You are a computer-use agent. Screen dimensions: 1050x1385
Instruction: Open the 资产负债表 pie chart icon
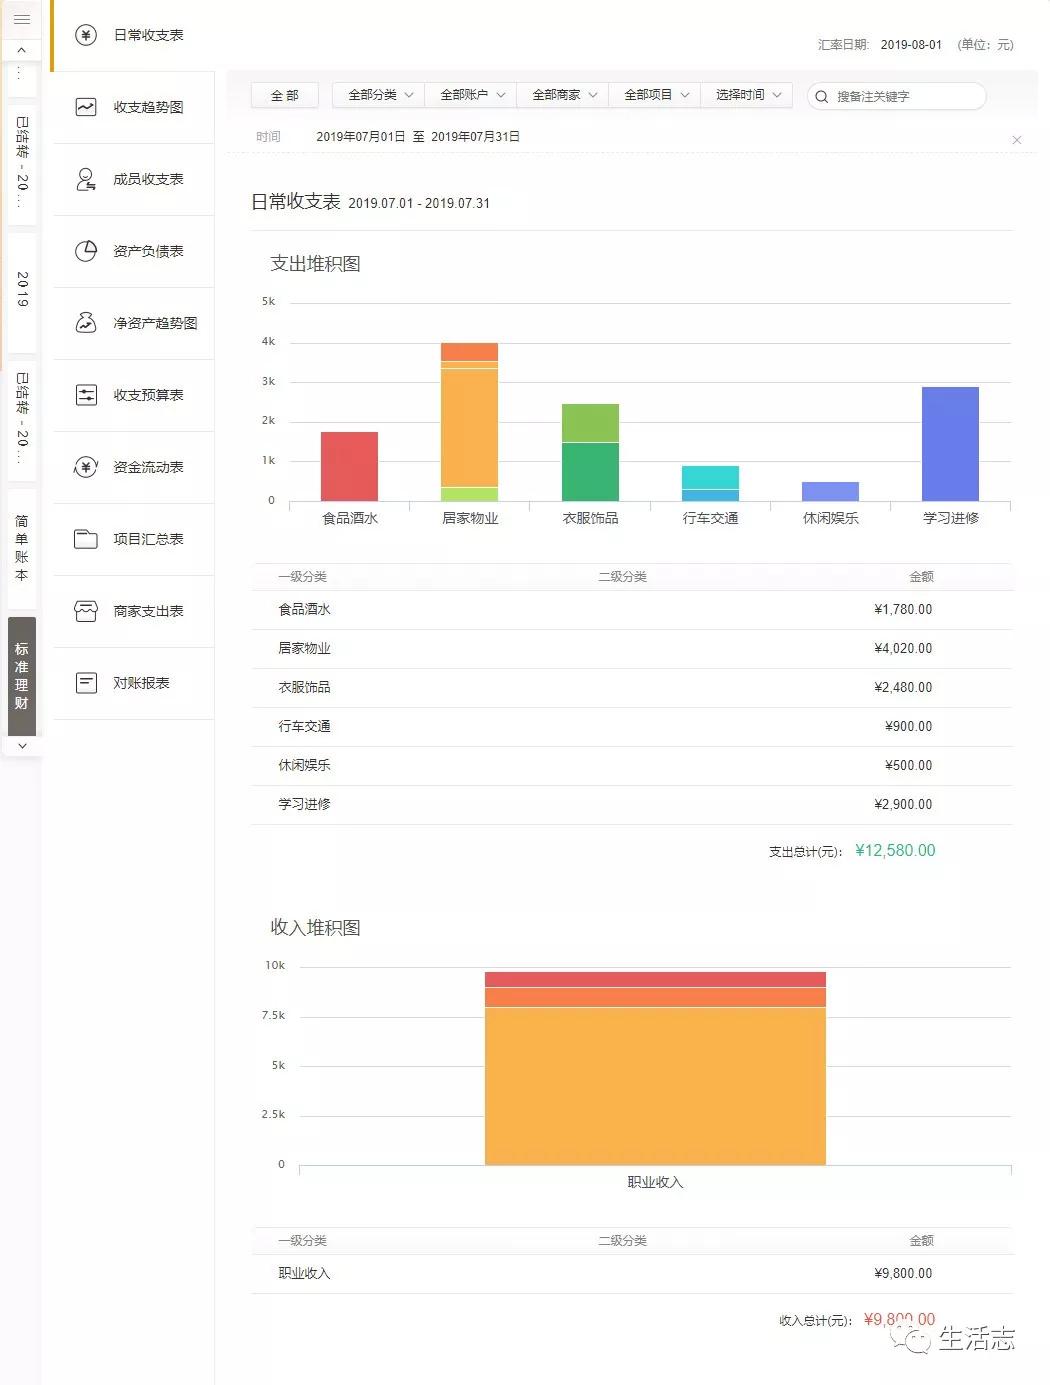84,252
